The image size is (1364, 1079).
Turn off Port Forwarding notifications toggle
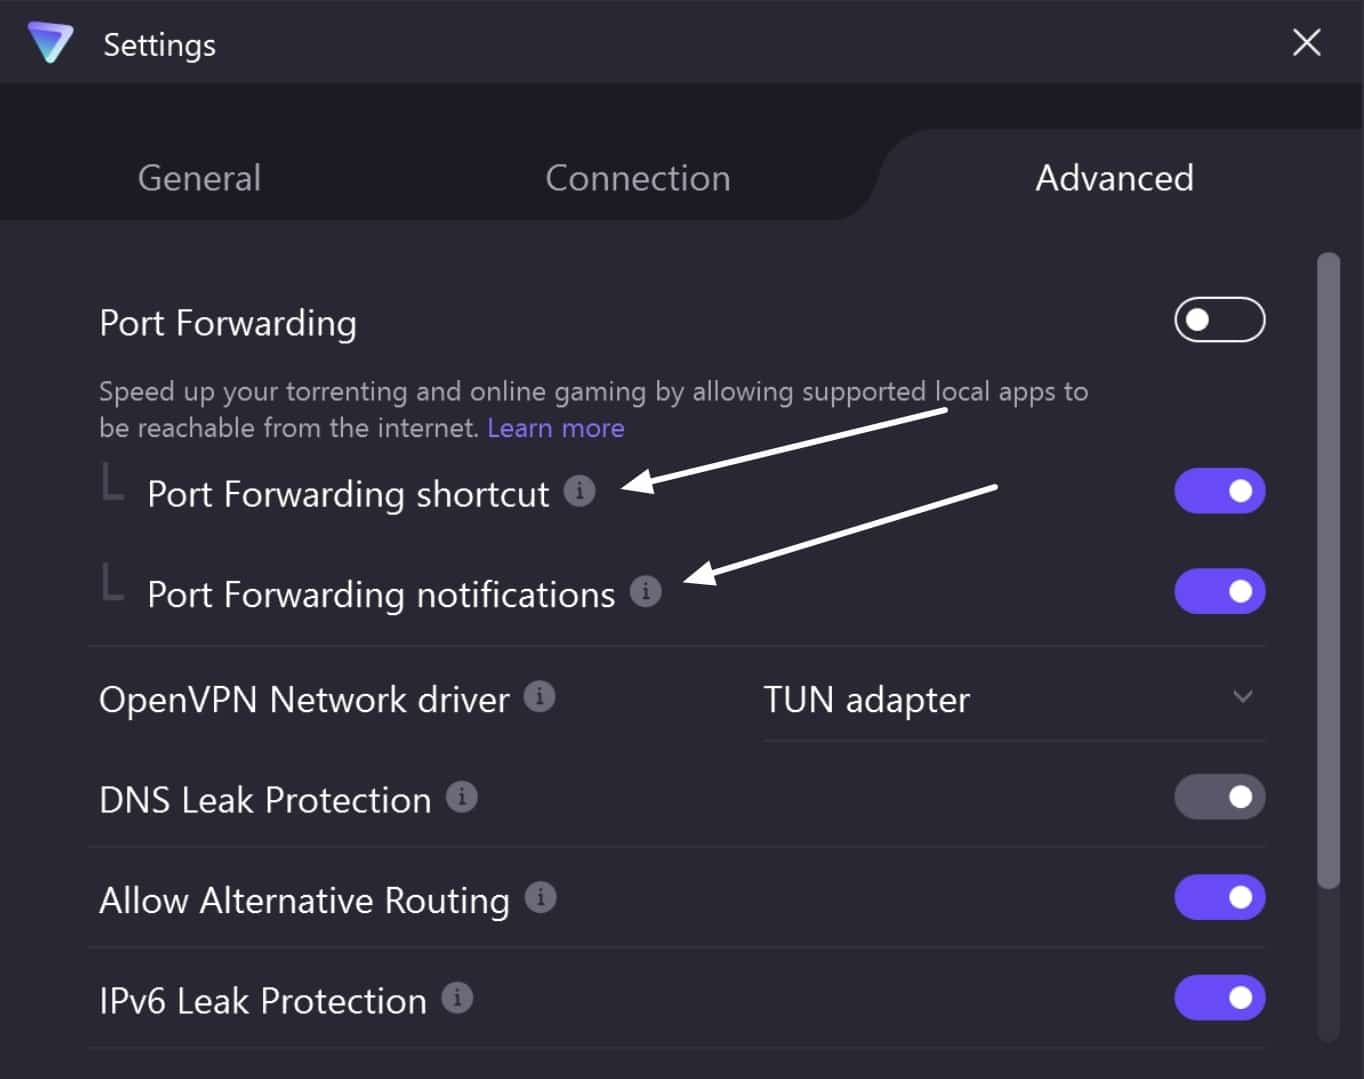click(1220, 591)
